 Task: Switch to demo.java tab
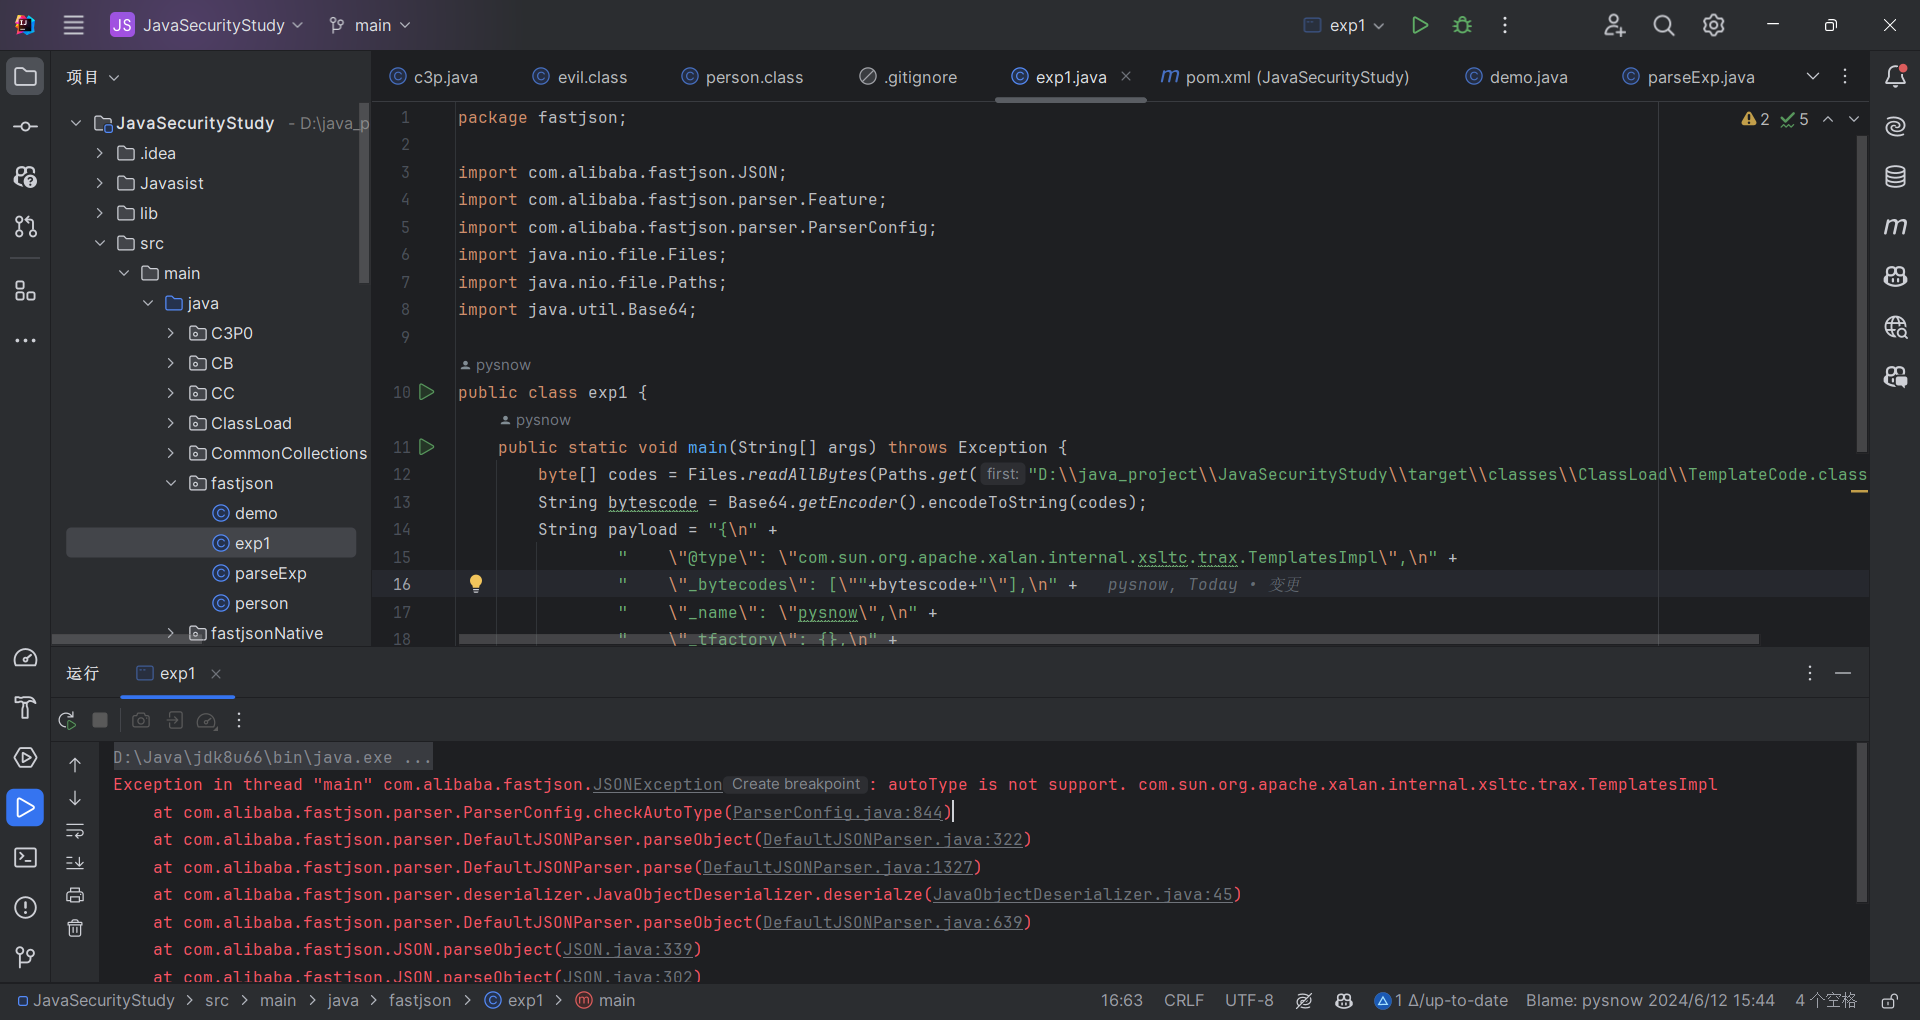click(1516, 77)
